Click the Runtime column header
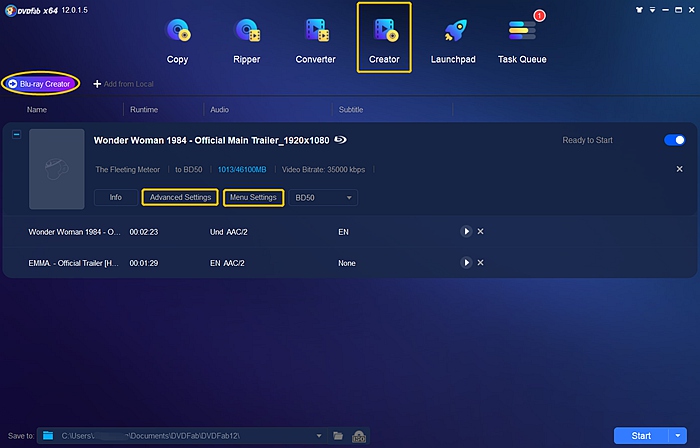This screenshot has width=700, height=448. 144,110
